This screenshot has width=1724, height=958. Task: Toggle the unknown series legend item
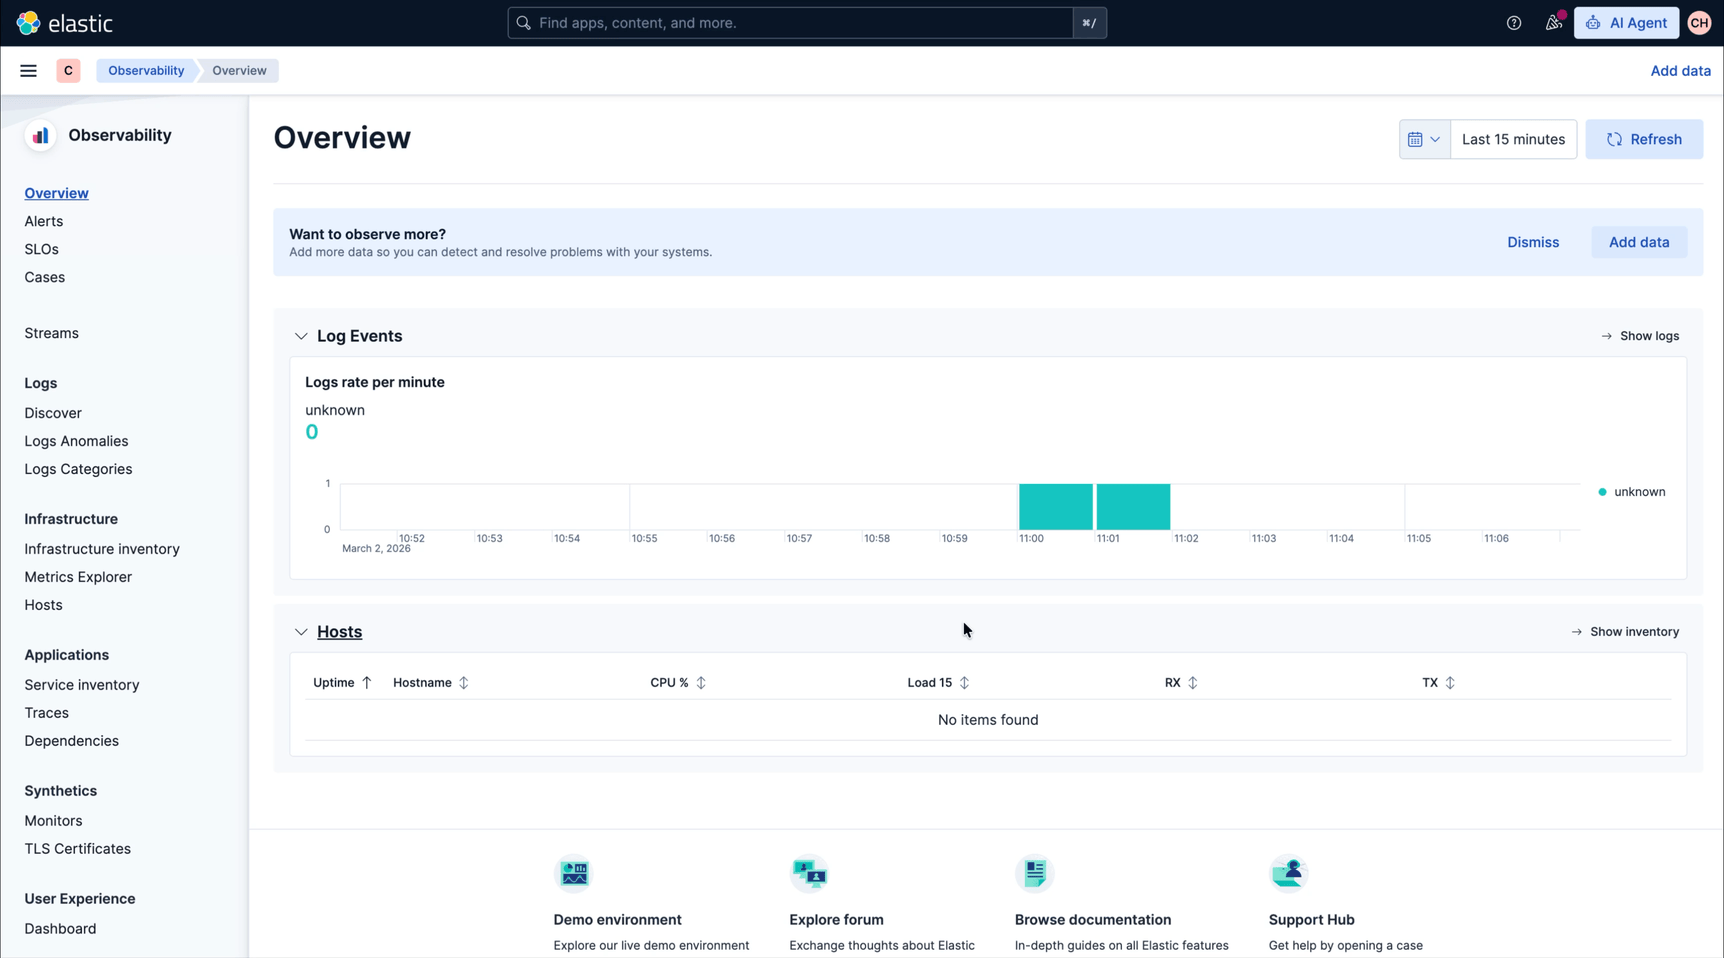click(x=1638, y=492)
